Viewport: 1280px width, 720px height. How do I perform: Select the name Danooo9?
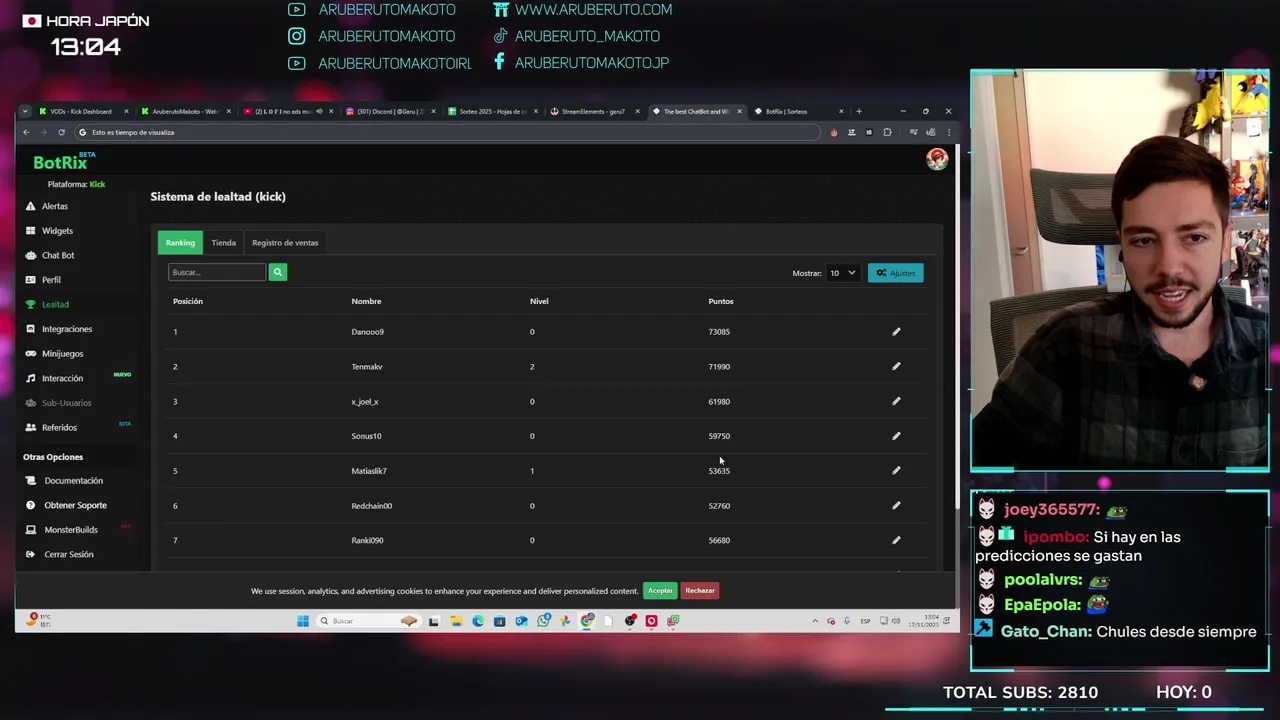(x=367, y=332)
